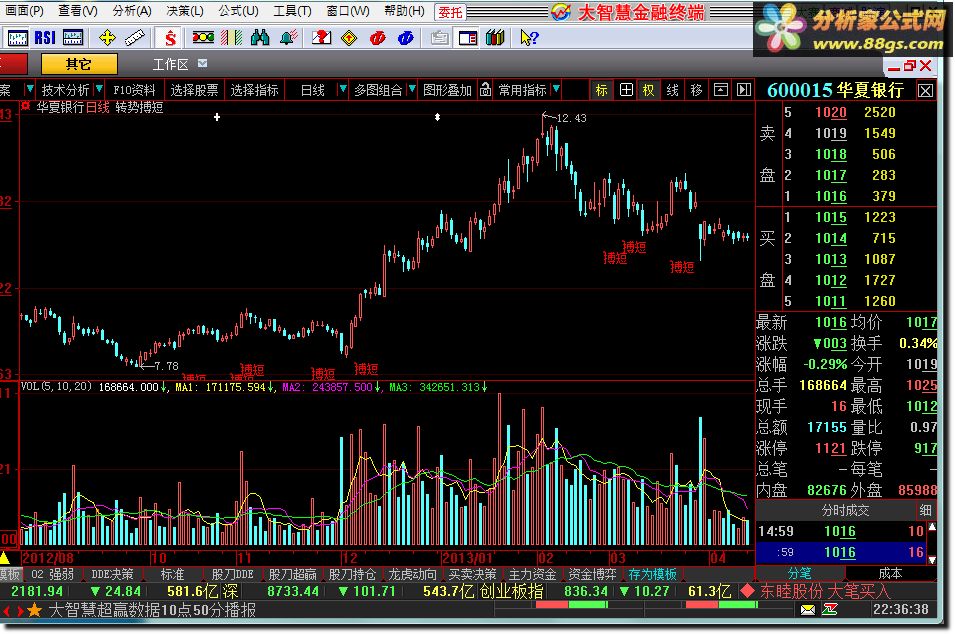Image resolution: width=955 pixels, height=634 pixels.
Task: Select the ruler measuring tool
Action: click(134, 38)
